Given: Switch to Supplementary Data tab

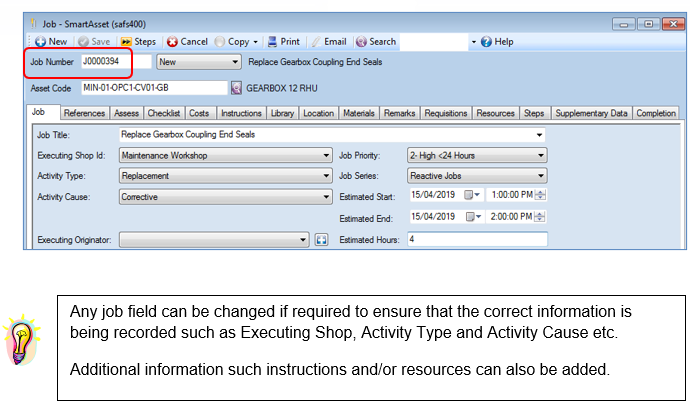Looking at the screenshot, I should (591, 113).
